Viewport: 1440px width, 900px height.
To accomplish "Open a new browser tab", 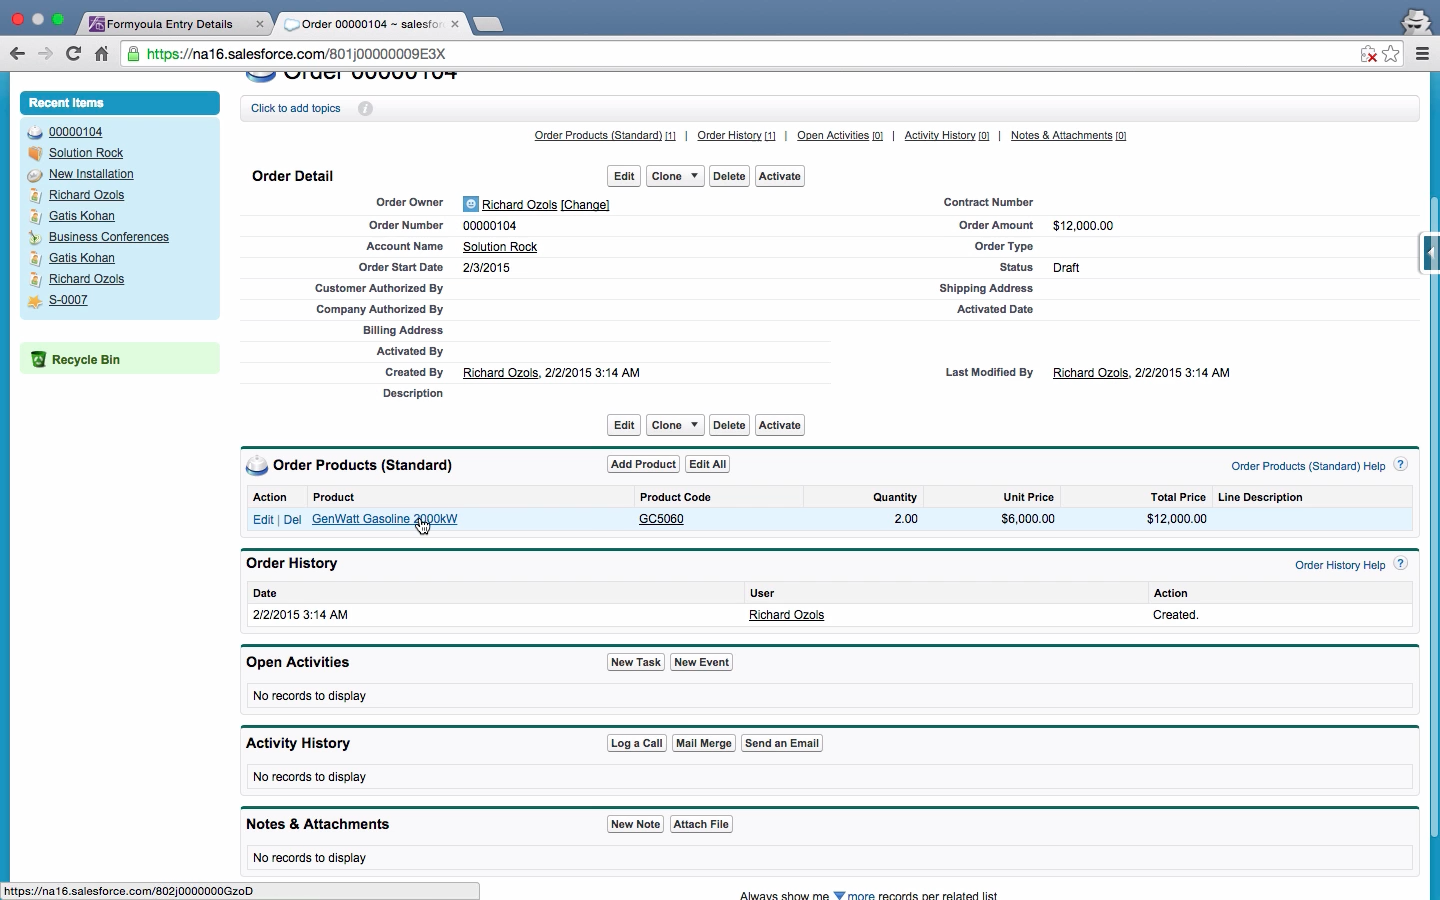I will point(487,24).
